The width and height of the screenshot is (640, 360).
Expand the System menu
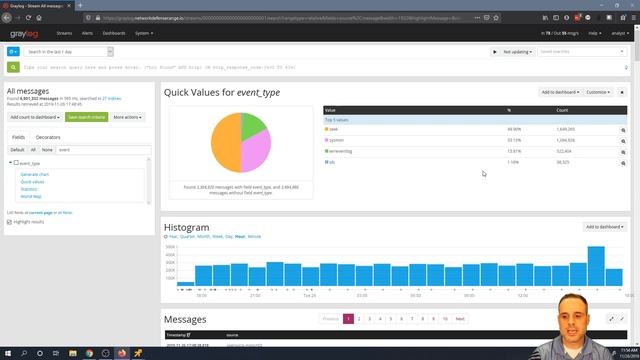(144, 33)
